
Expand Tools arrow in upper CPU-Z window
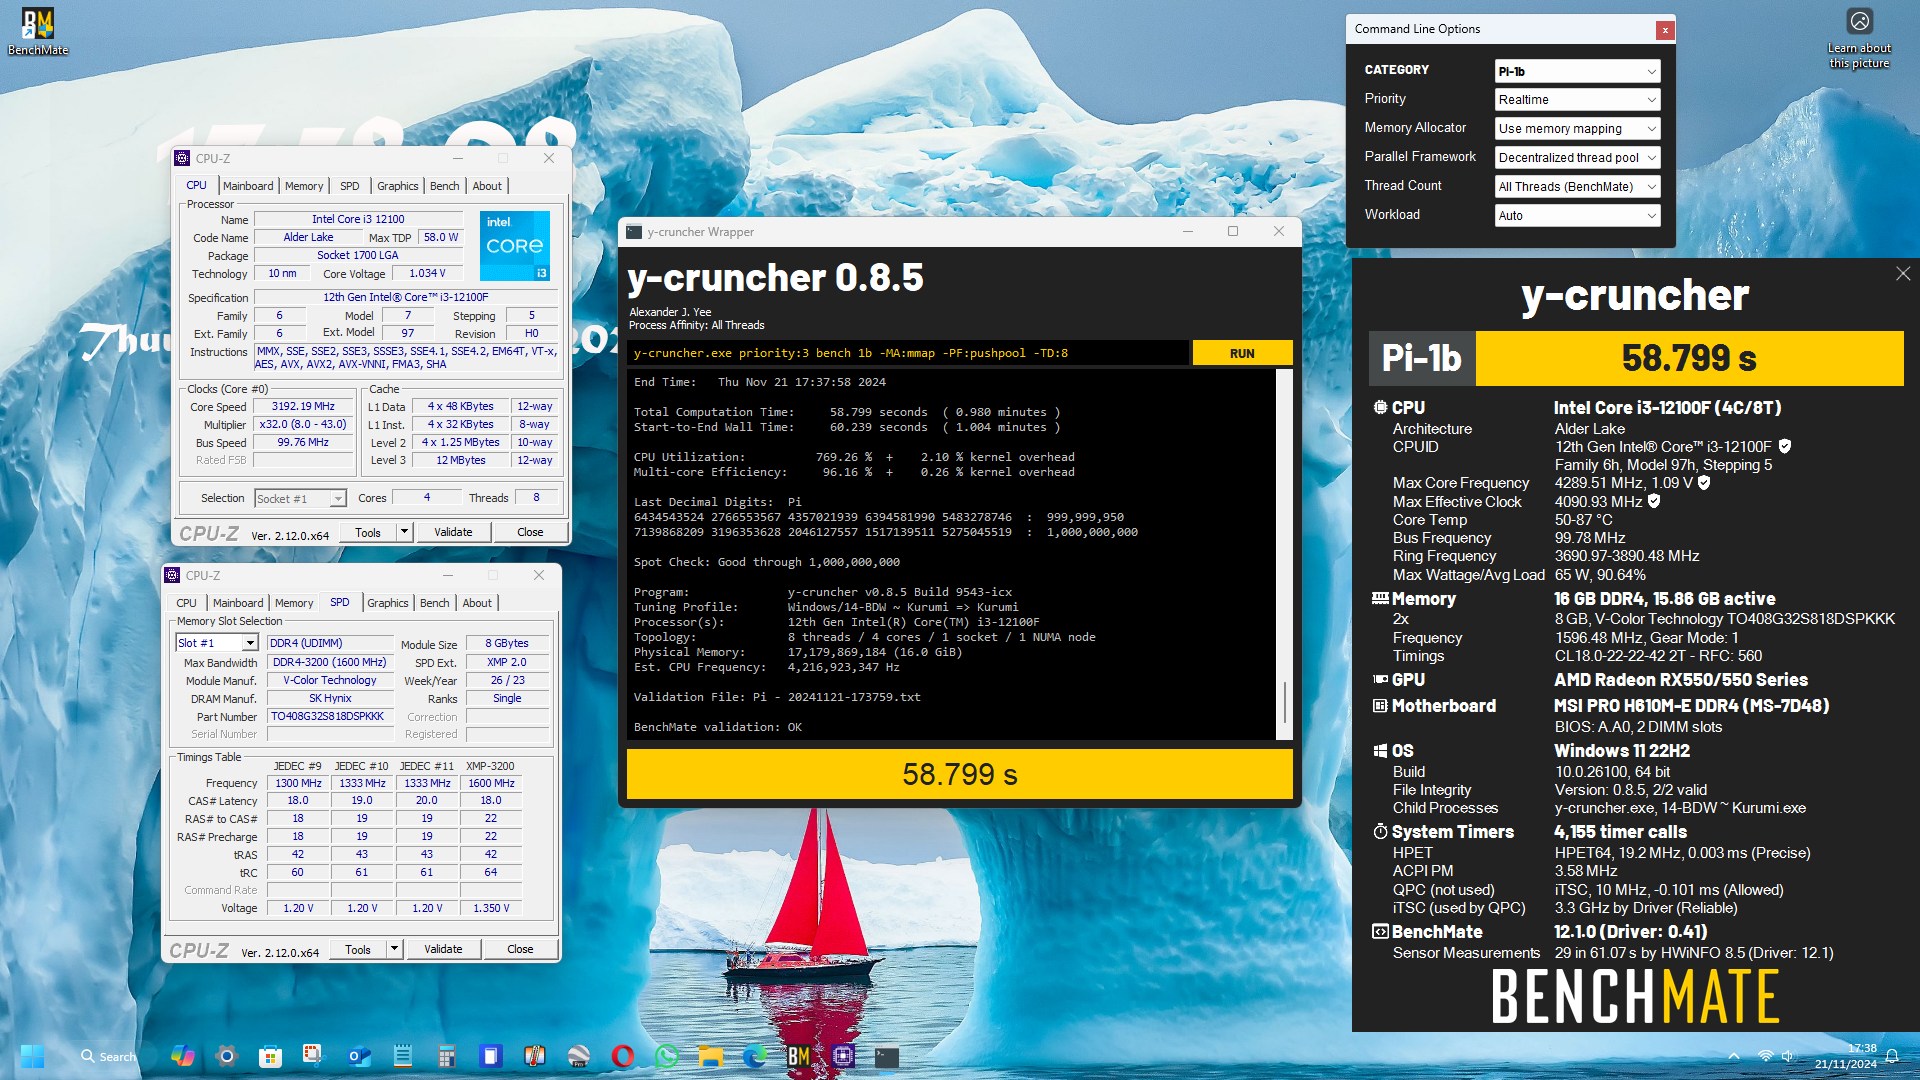[x=404, y=532]
